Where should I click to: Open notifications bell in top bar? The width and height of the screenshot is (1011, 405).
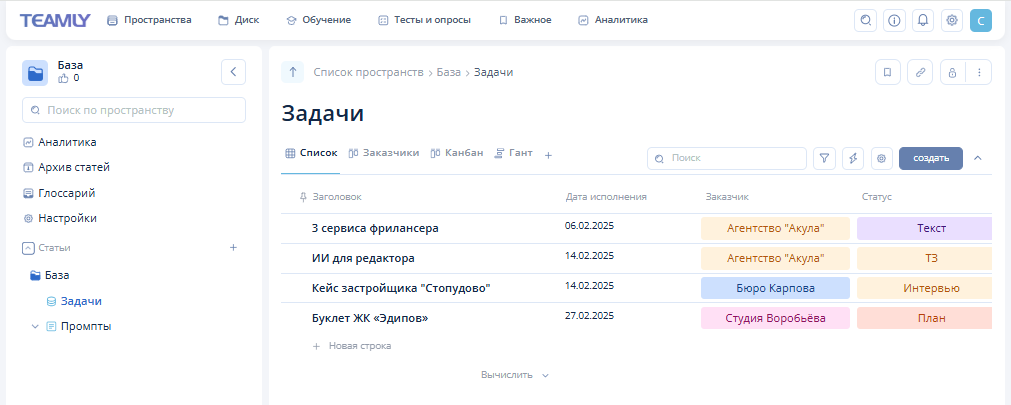point(923,20)
